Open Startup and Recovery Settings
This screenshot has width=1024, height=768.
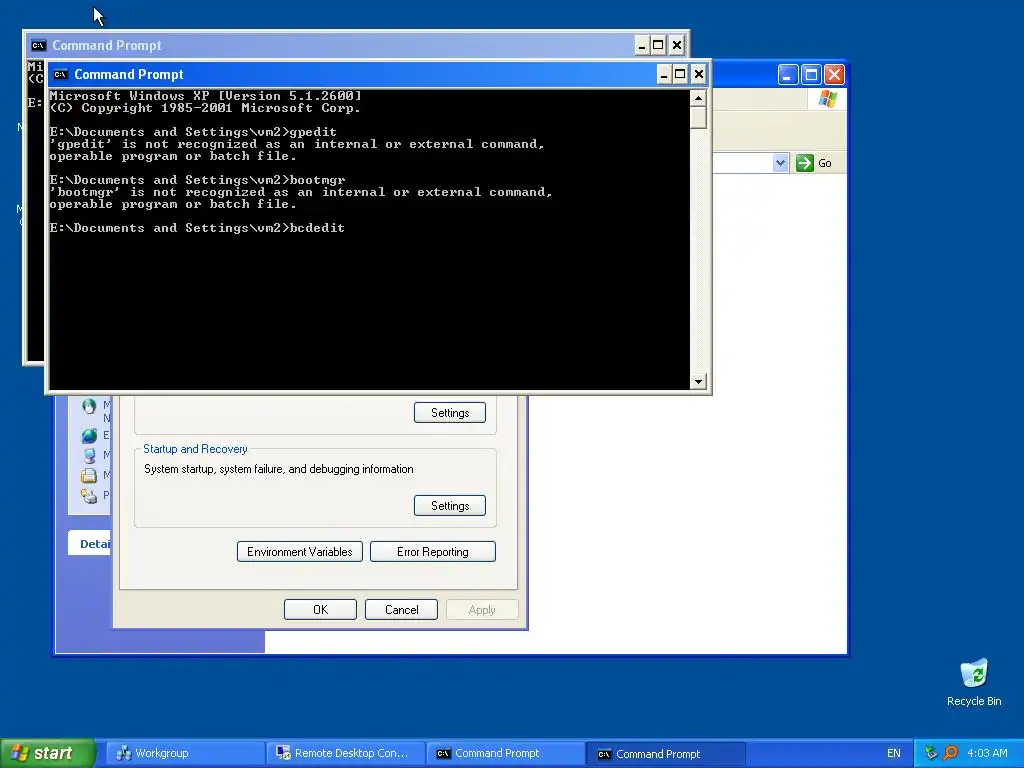(x=450, y=505)
